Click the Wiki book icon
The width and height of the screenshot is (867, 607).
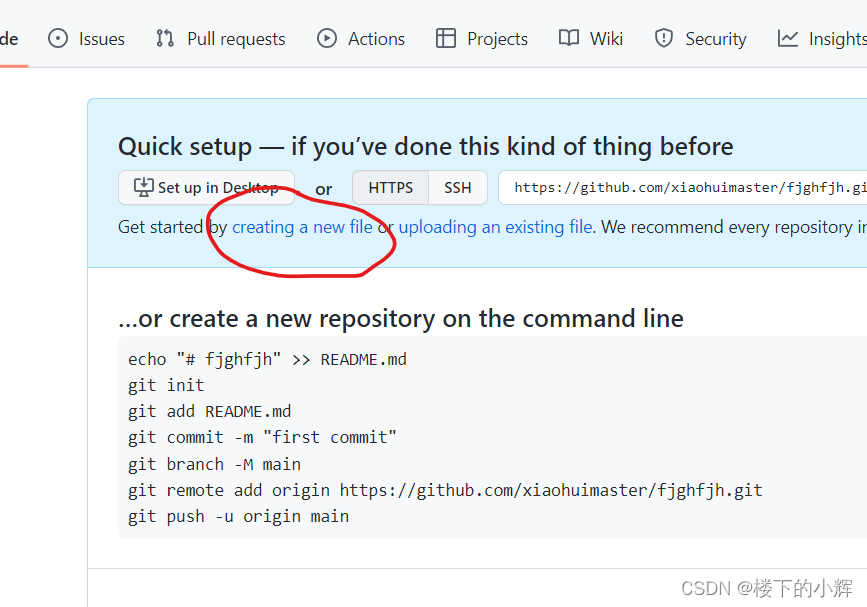click(x=569, y=38)
